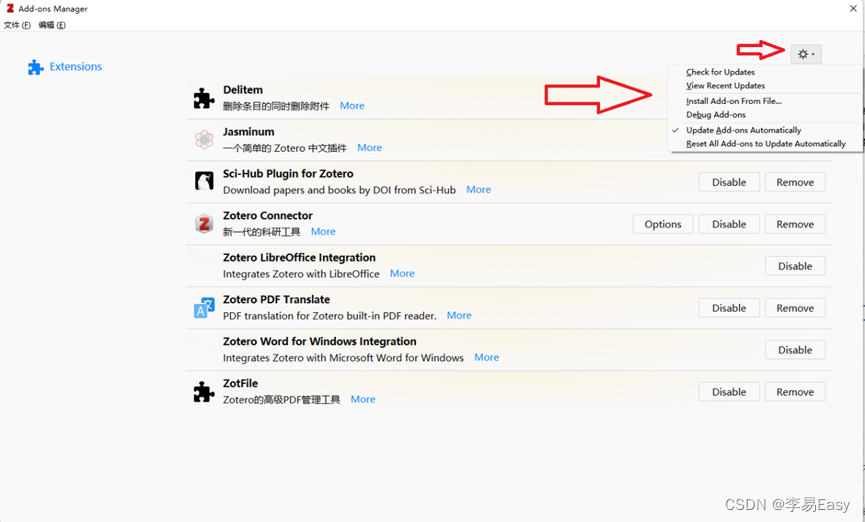Viewport: 865px width, 522px height.
Task: Open the 文件 (F) menu
Action: point(17,25)
